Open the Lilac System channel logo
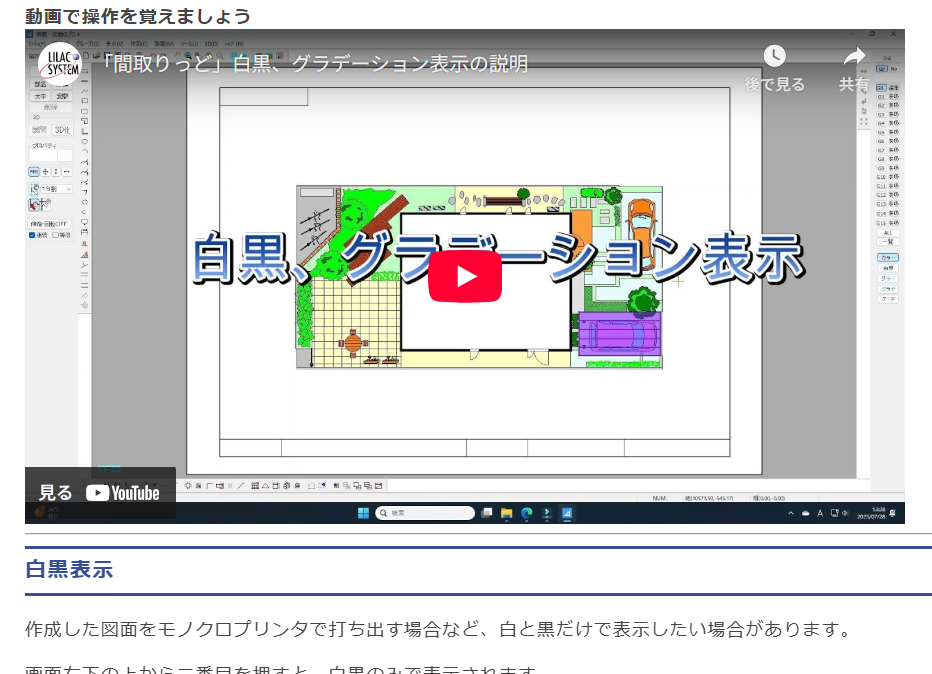 tap(58, 65)
